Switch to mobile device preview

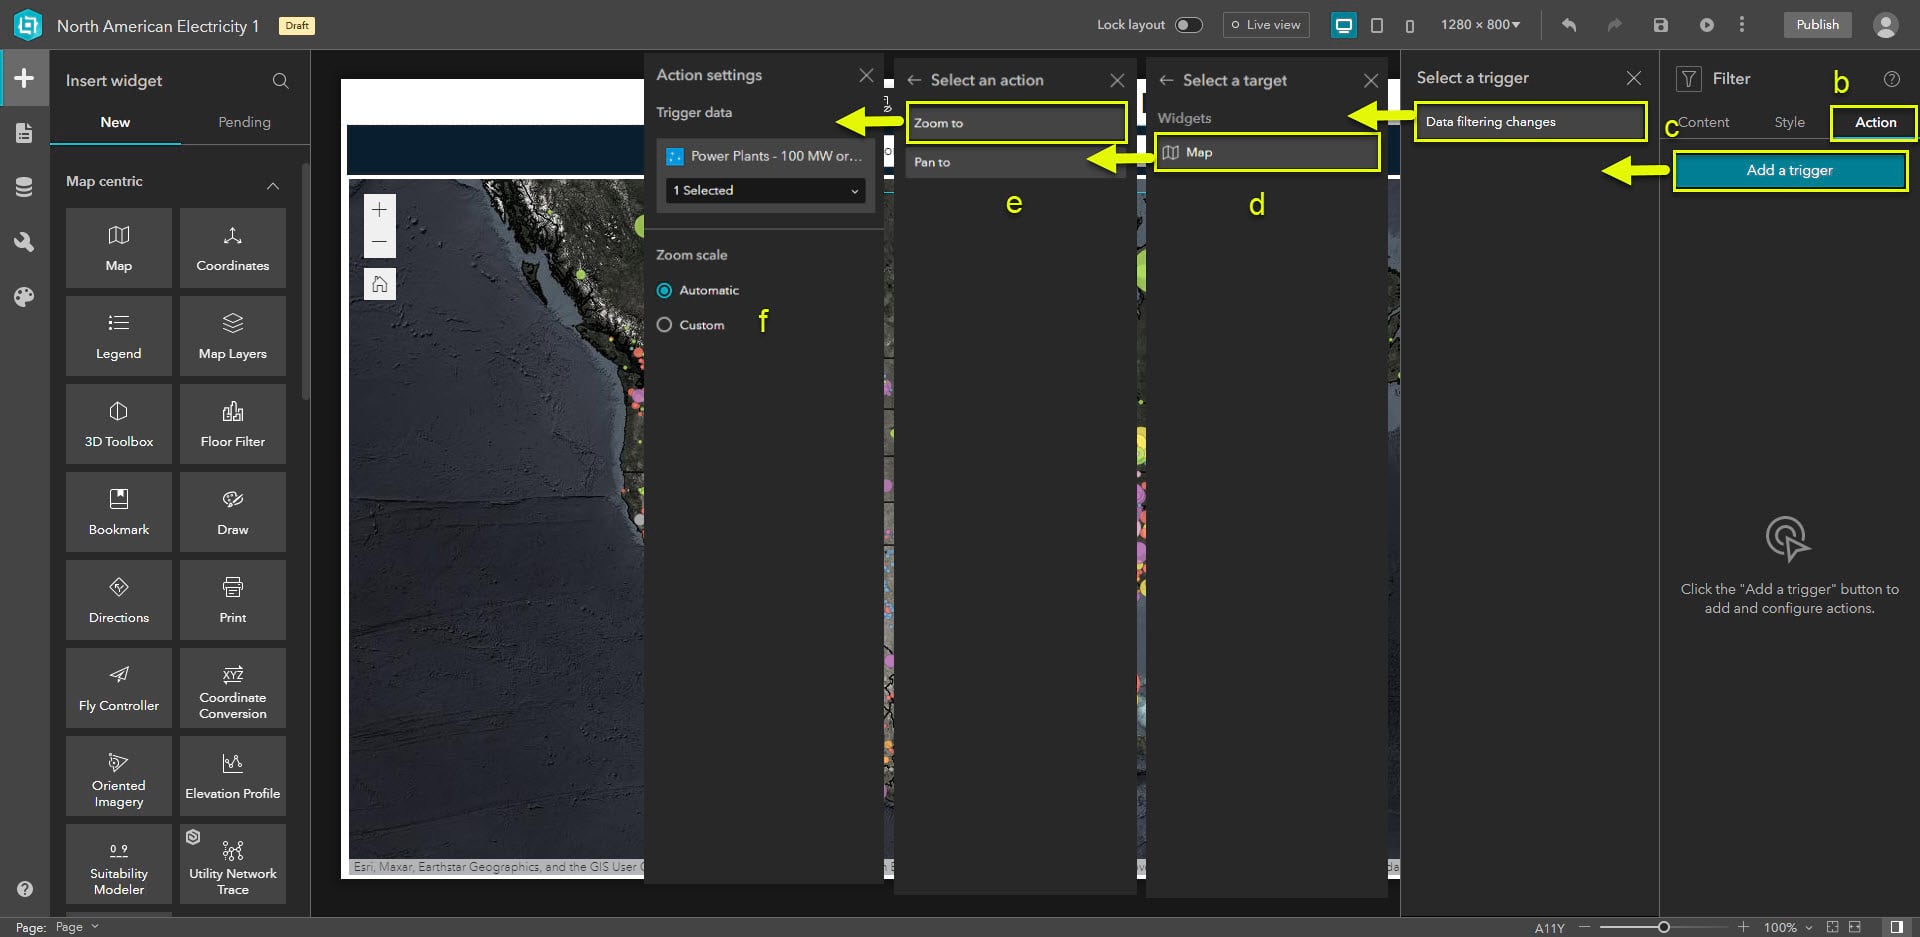pyautogui.click(x=1410, y=25)
